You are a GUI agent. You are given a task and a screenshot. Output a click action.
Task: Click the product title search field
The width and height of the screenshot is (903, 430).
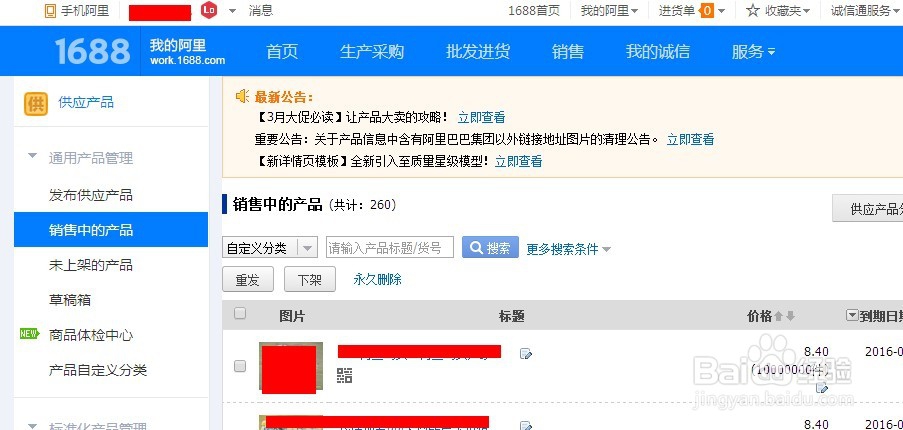pos(390,248)
